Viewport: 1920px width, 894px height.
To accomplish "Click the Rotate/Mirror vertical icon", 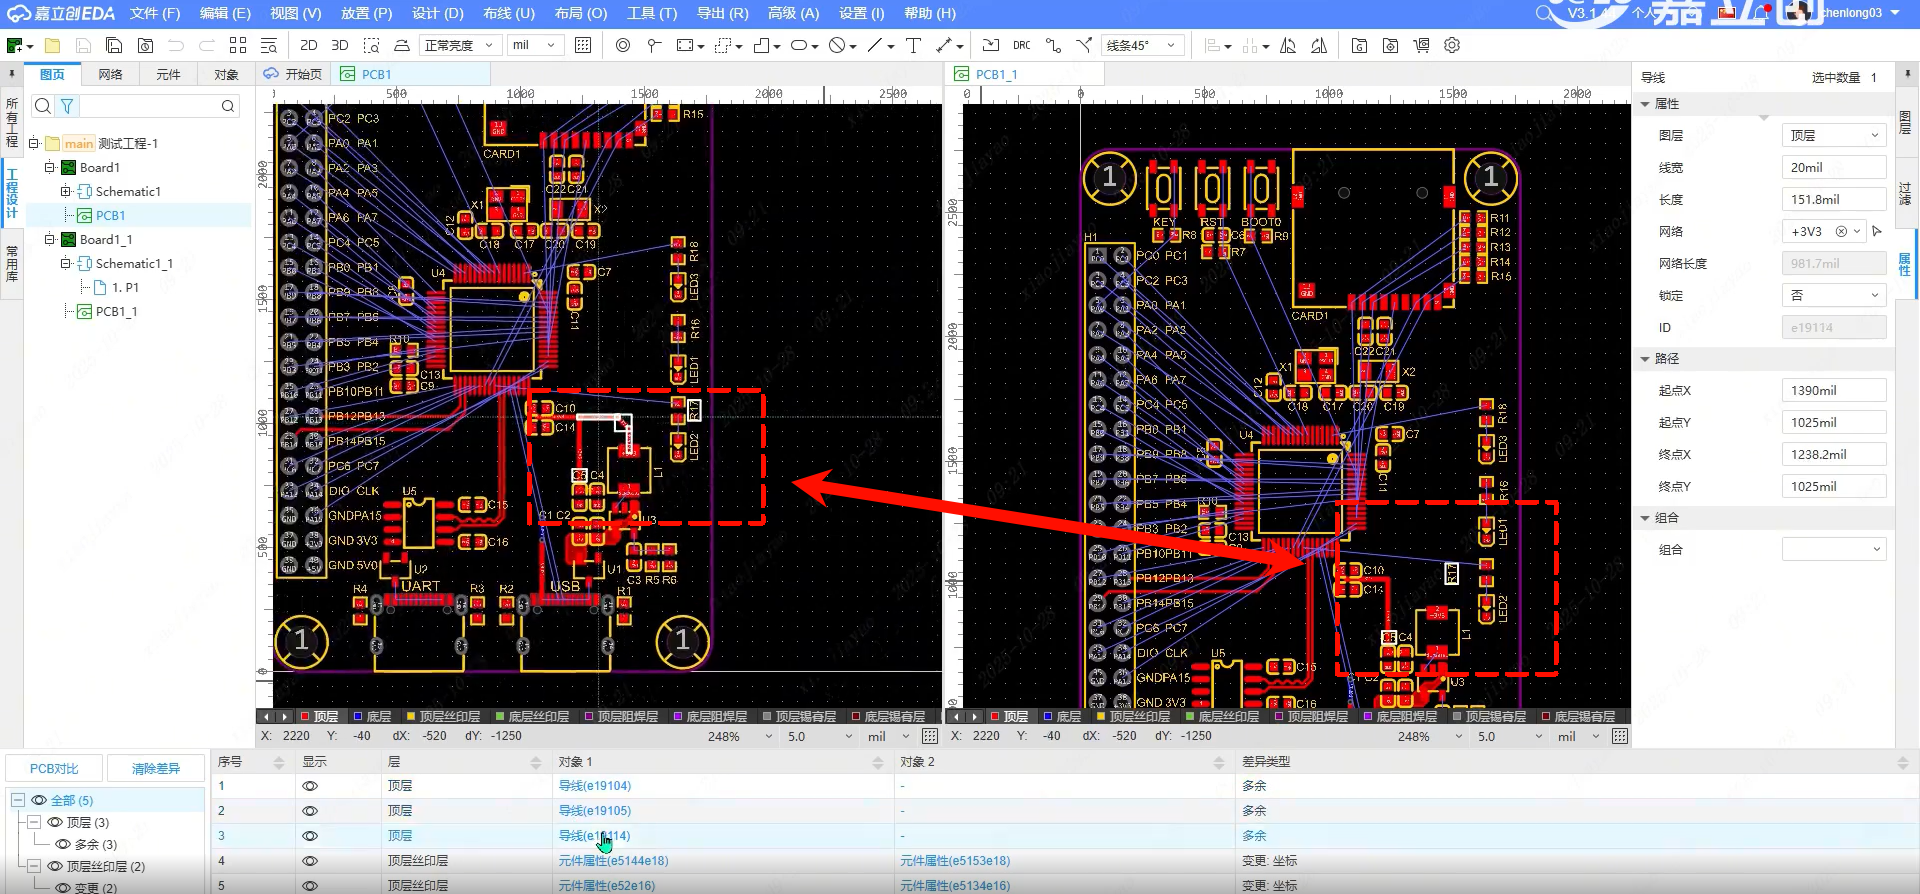I will (x=1319, y=45).
